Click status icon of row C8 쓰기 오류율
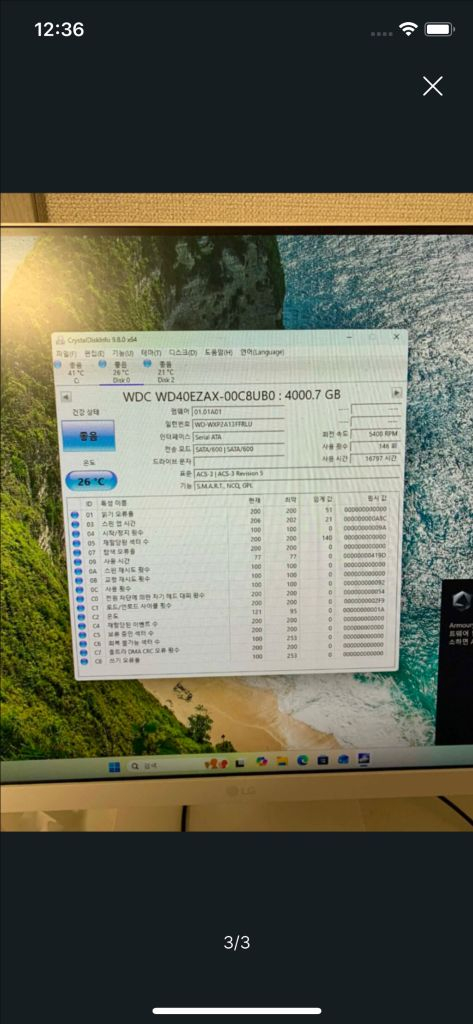Viewport: 473px width, 1024px height. click(x=82, y=662)
